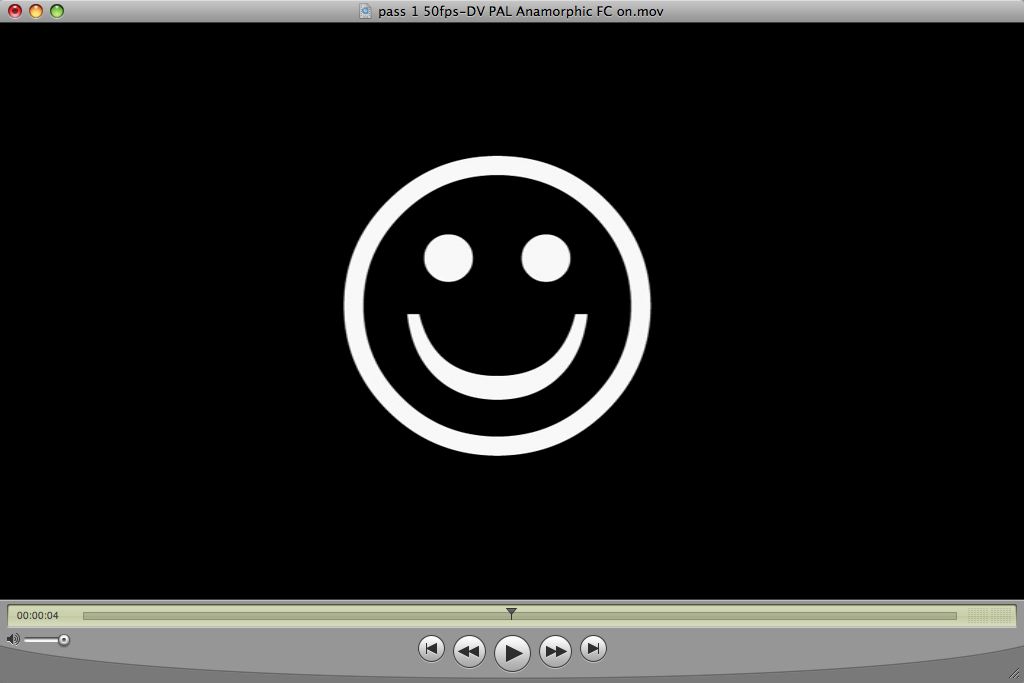Click the playhead marker on the timeline
Viewport: 1024px width, 683px height.
(511, 613)
